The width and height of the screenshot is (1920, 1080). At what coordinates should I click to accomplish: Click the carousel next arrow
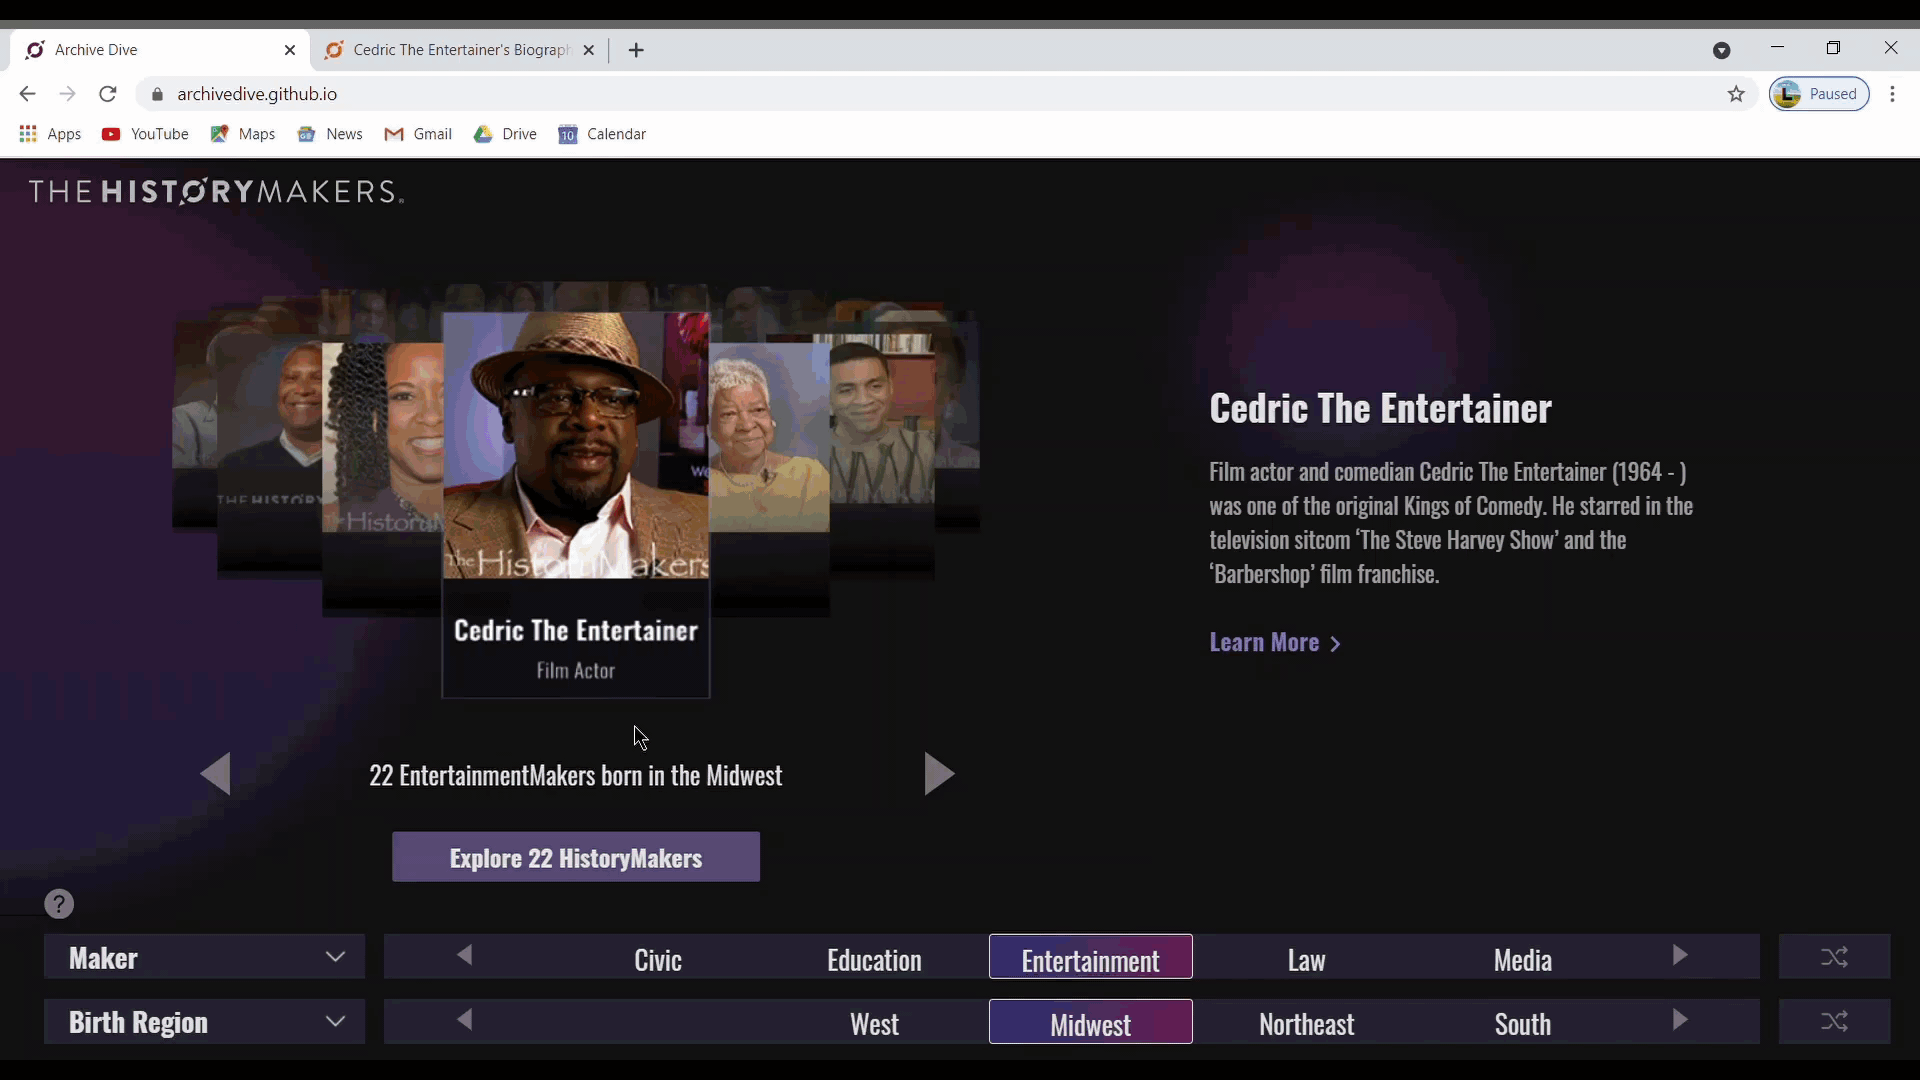pyautogui.click(x=938, y=774)
